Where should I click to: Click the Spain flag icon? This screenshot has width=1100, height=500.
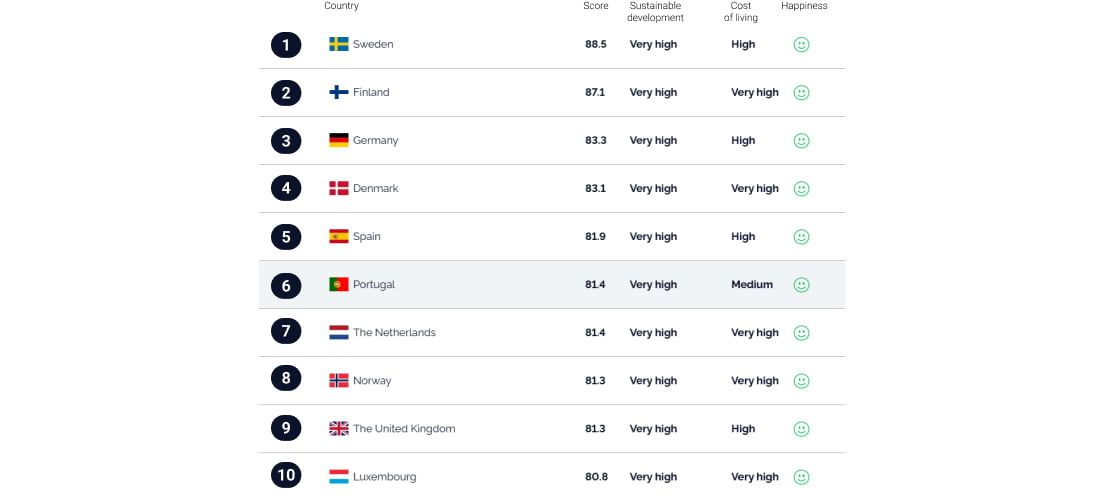[x=339, y=236]
